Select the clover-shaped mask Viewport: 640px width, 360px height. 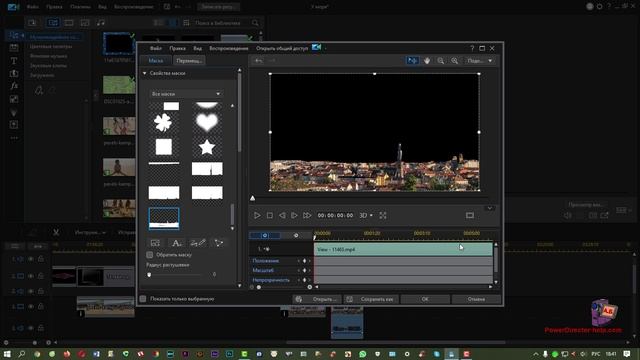point(163,123)
